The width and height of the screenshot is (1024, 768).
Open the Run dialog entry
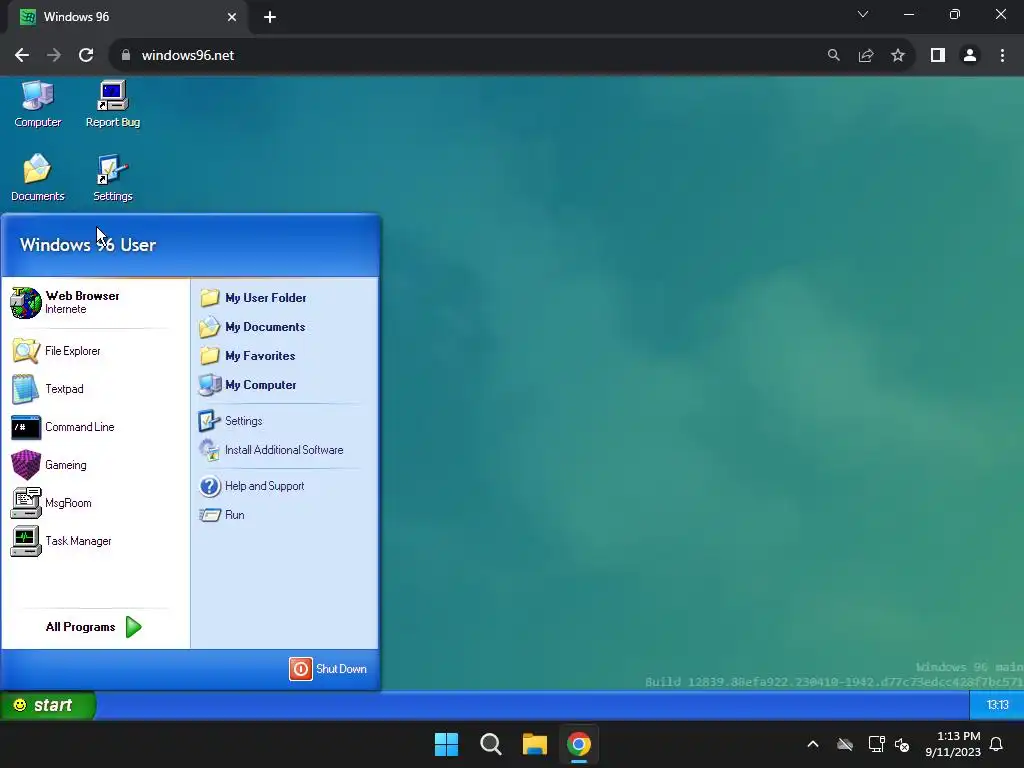point(222,515)
